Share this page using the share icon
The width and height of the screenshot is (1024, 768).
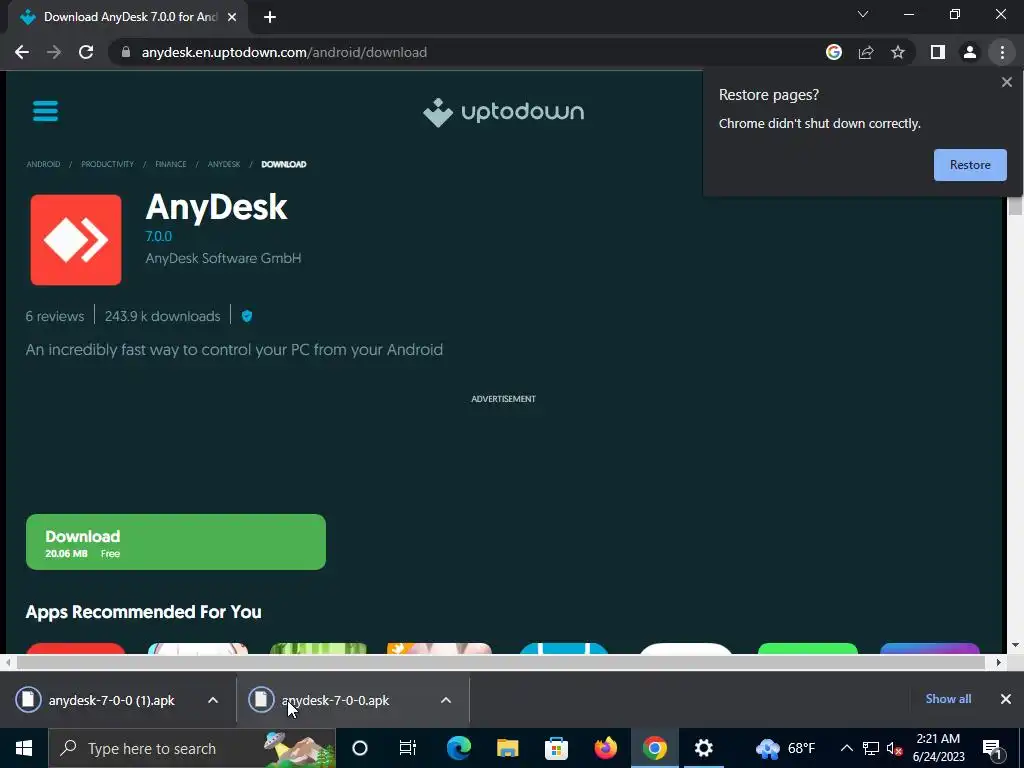(x=866, y=52)
